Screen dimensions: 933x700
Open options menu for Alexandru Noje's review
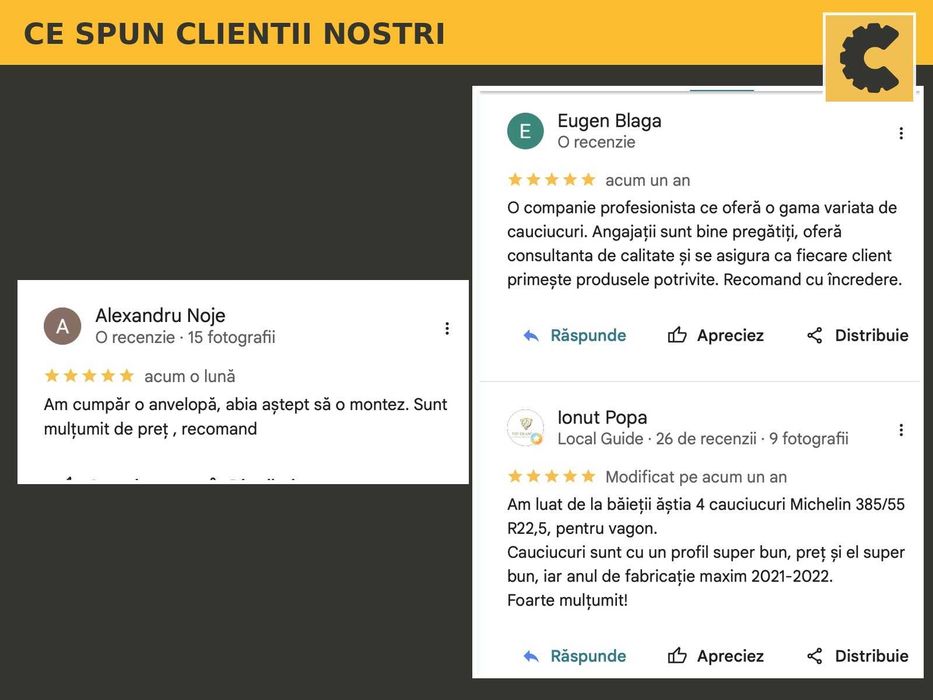(x=447, y=328)
